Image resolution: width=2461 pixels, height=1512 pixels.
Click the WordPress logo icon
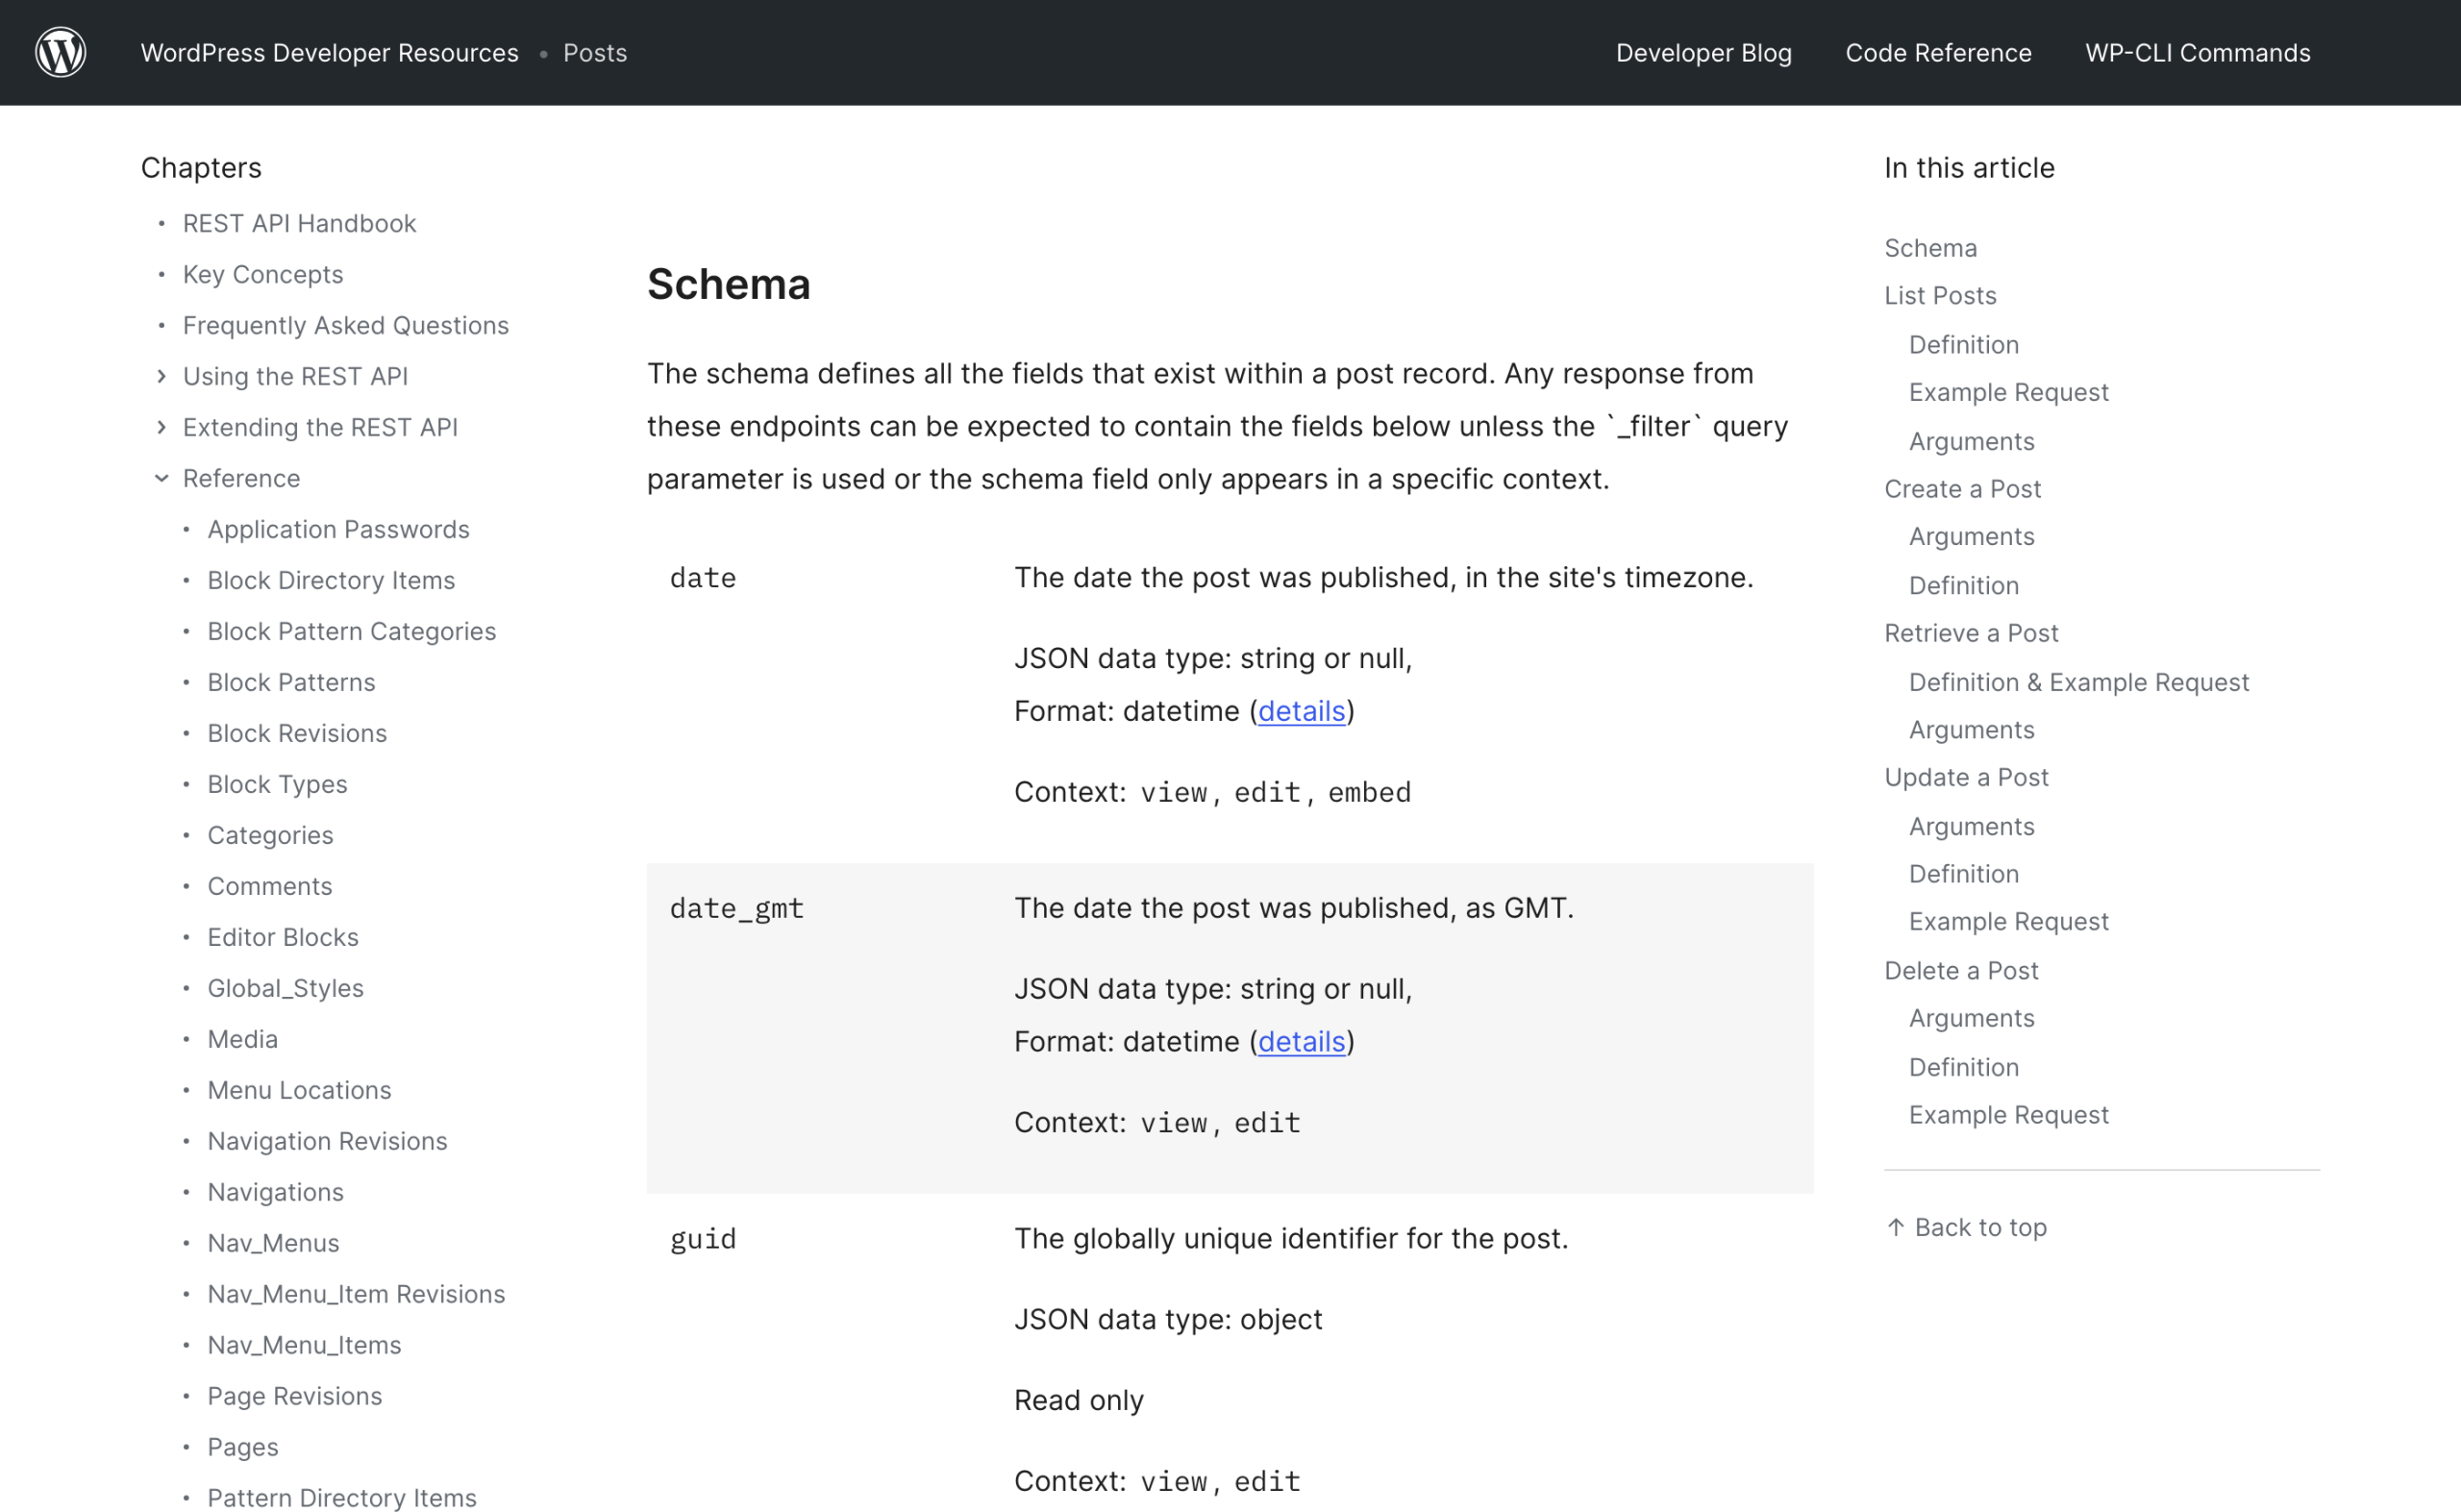point(61,52)
